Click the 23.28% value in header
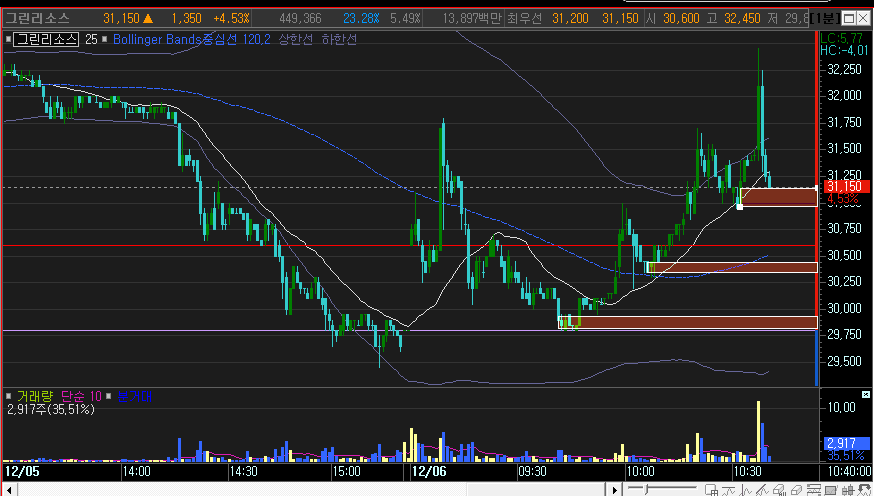874x496 pixels. coord(361,18)
